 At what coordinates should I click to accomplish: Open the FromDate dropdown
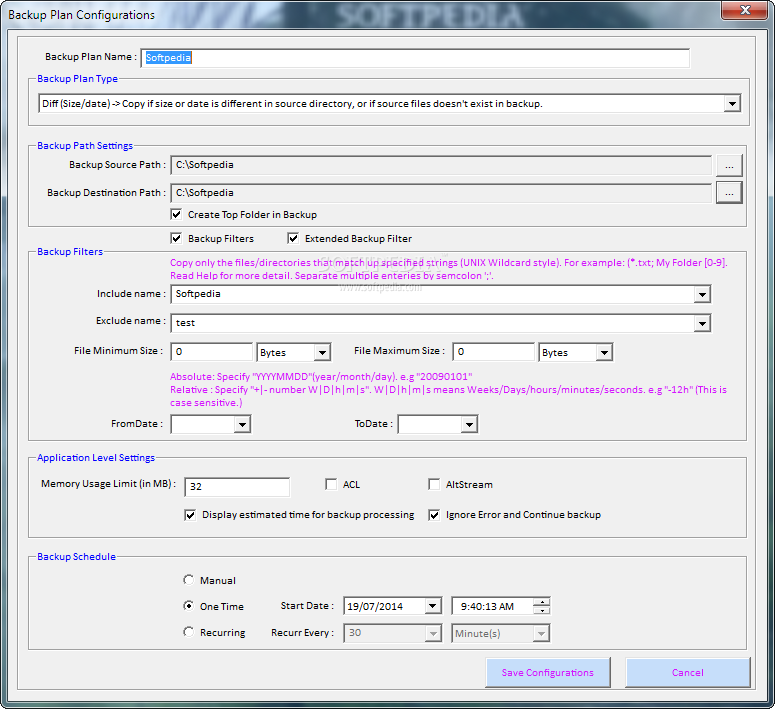click(x=242, y=424)
